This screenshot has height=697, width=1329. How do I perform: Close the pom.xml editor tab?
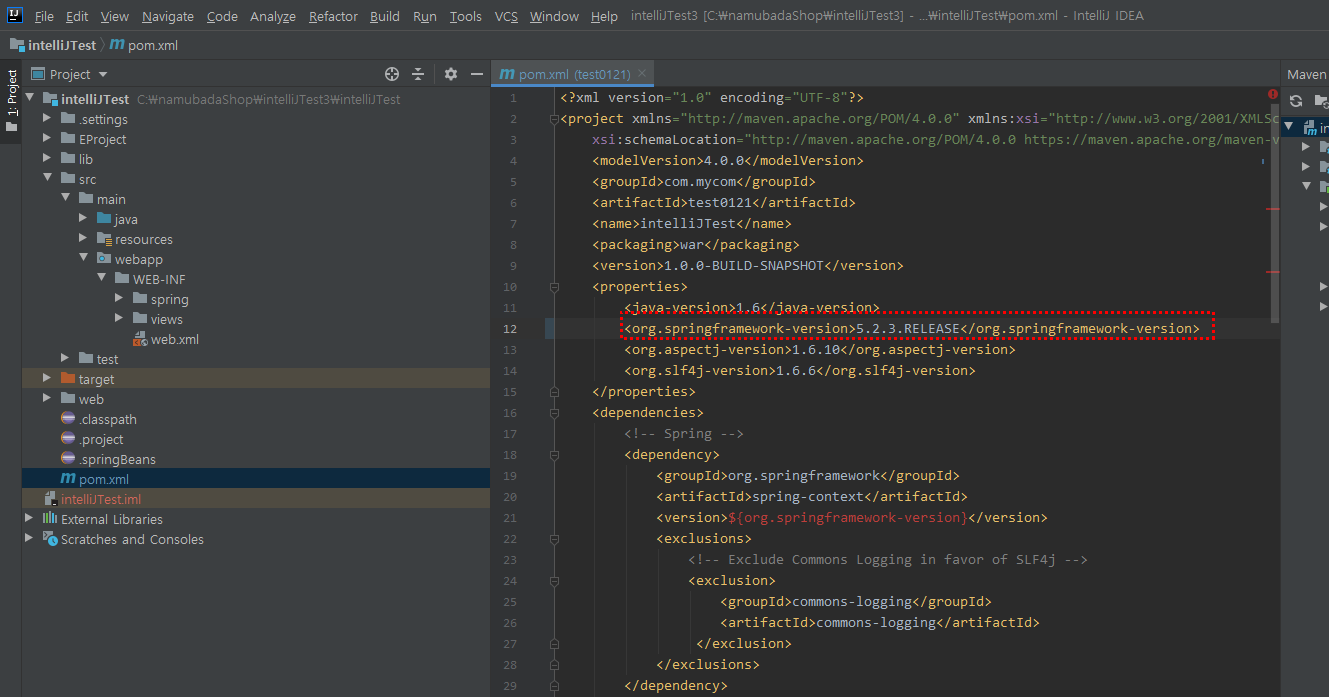point(641,73)
